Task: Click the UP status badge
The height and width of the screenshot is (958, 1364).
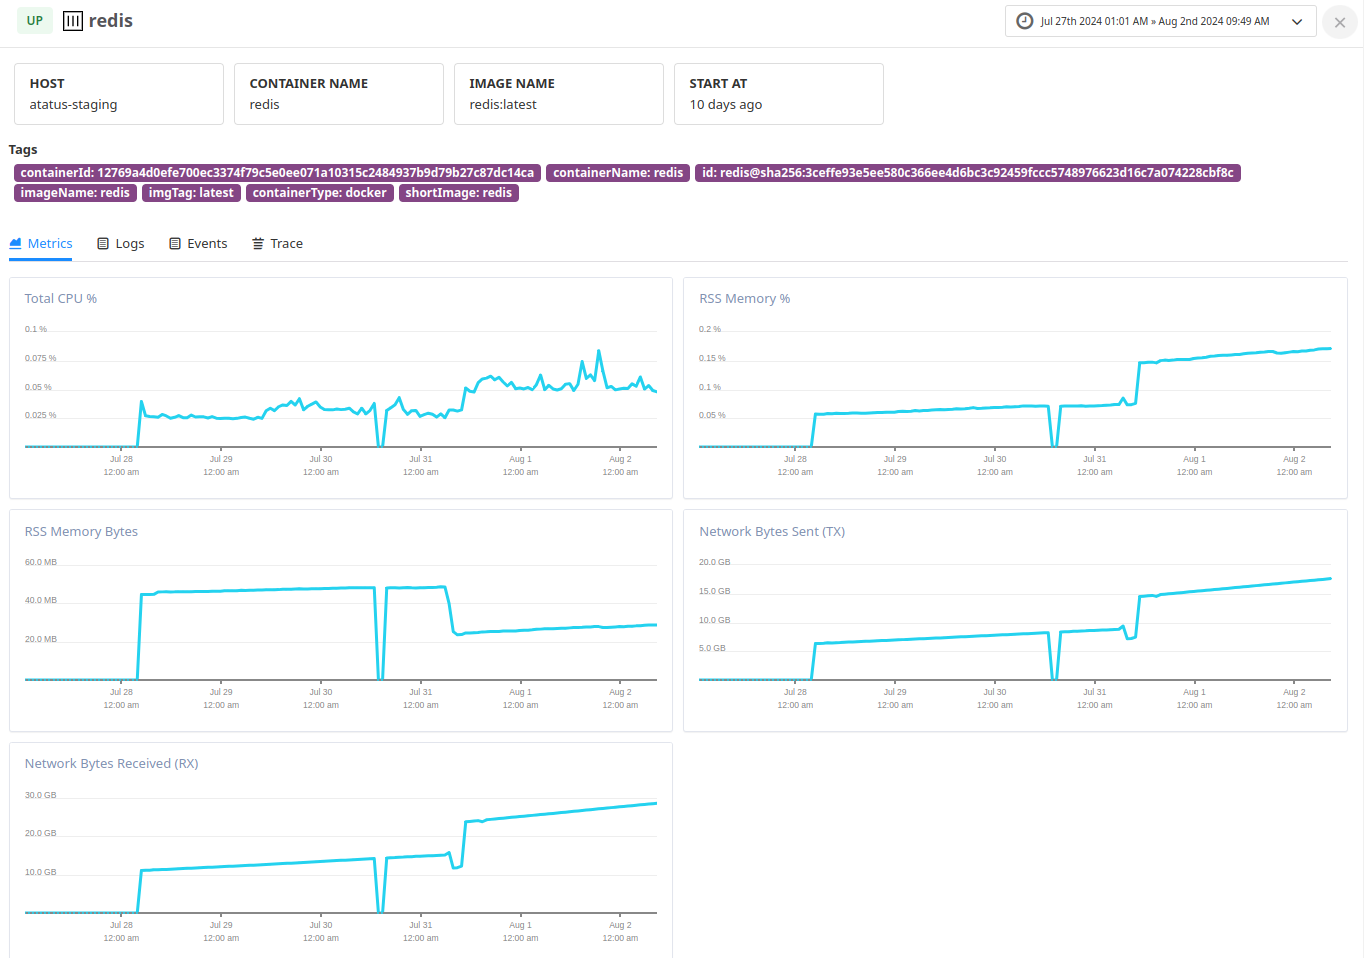Action: [35, 21]
